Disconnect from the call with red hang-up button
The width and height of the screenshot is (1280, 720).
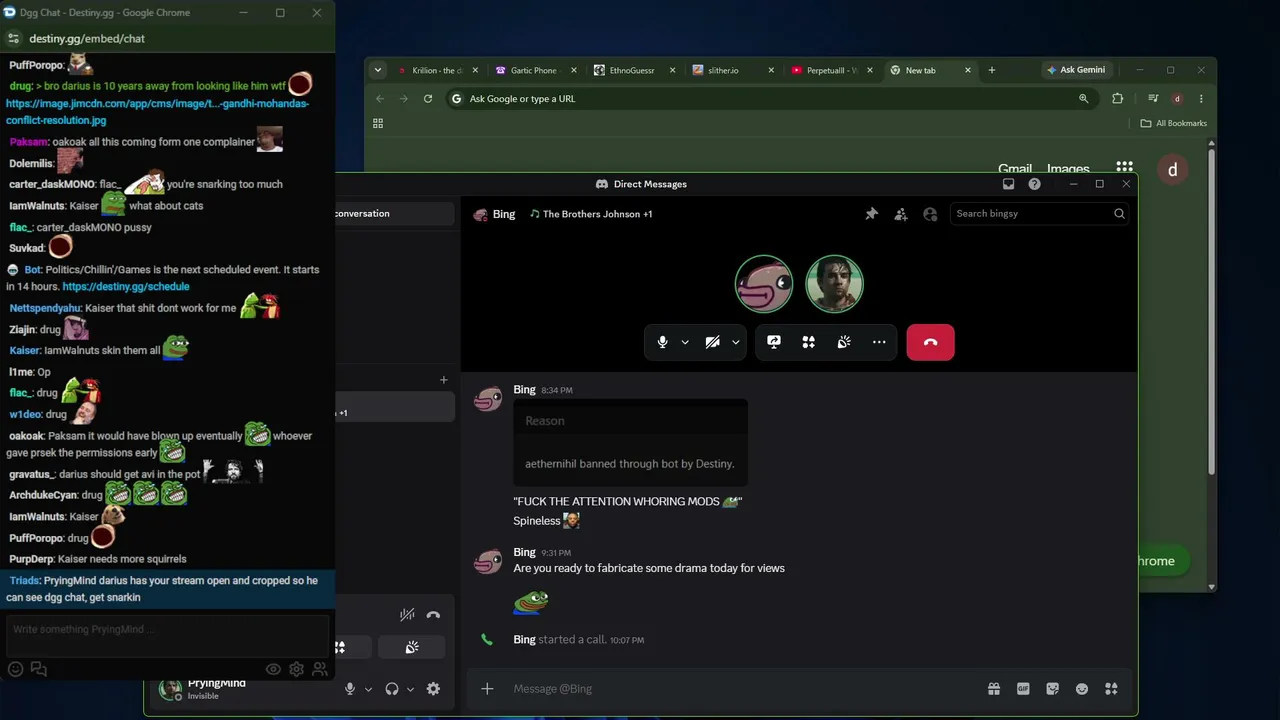pyautogui.click(x=930, y=342)
